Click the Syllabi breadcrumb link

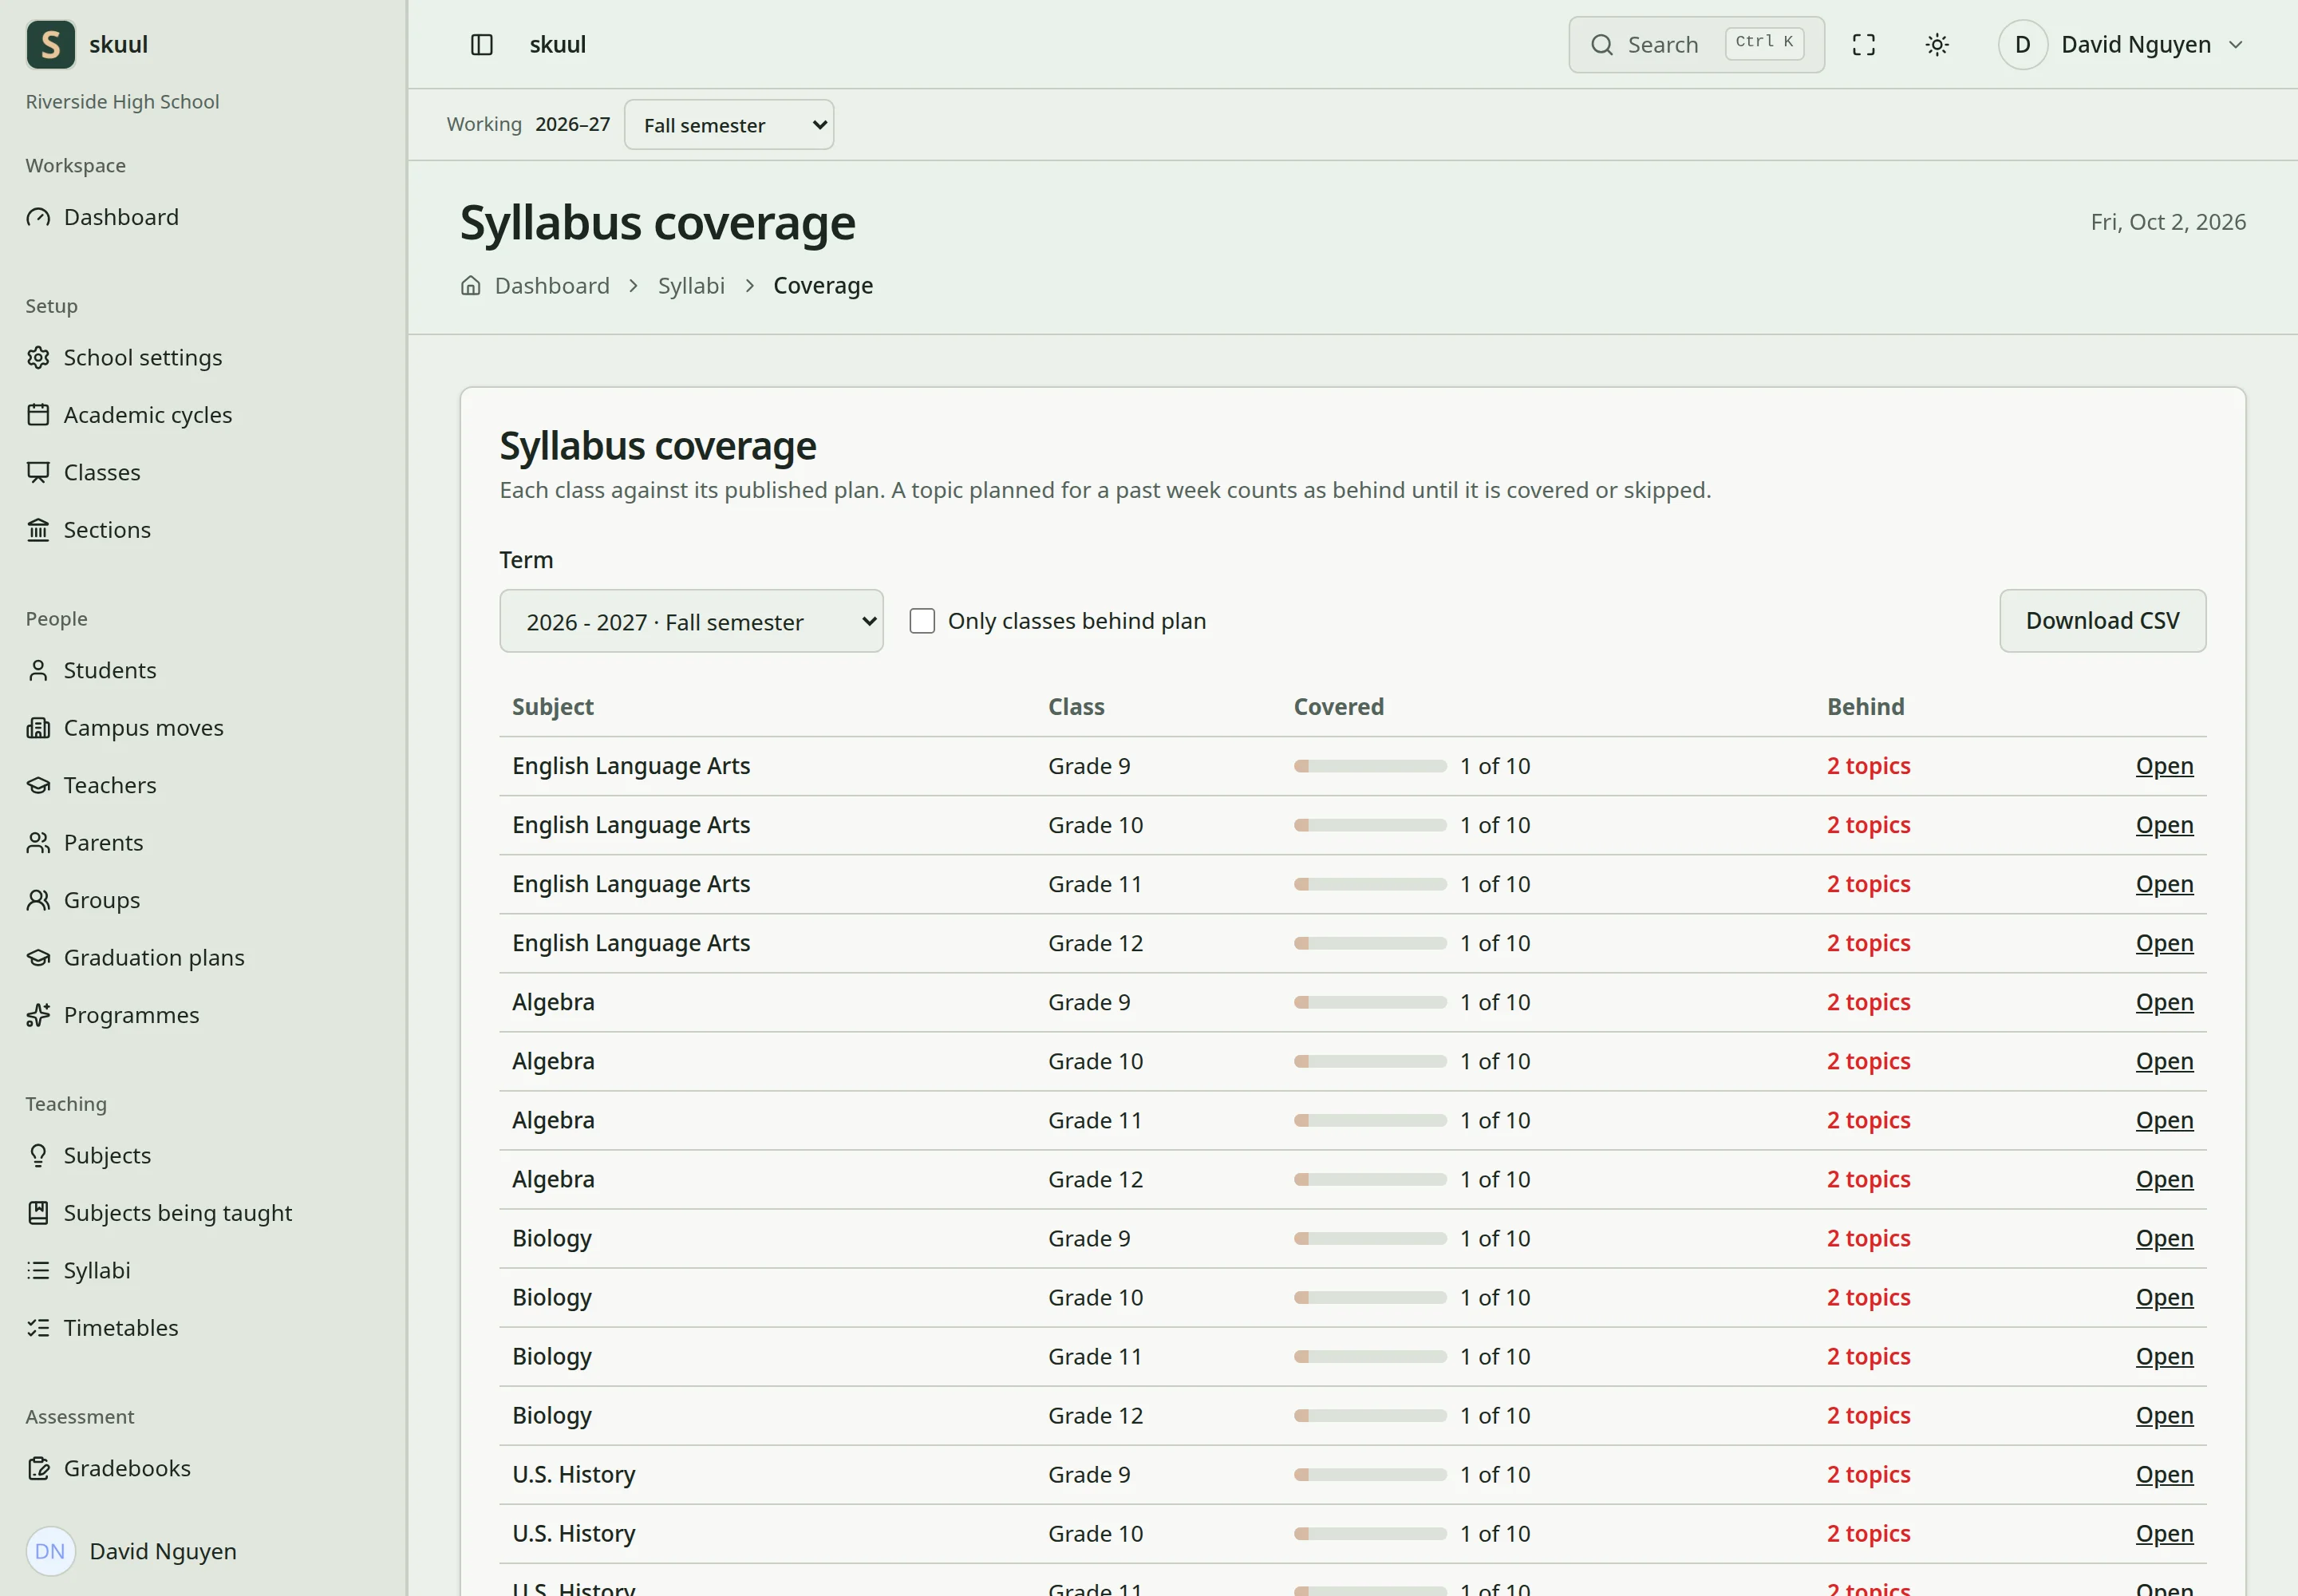click(x=691, y=285)
